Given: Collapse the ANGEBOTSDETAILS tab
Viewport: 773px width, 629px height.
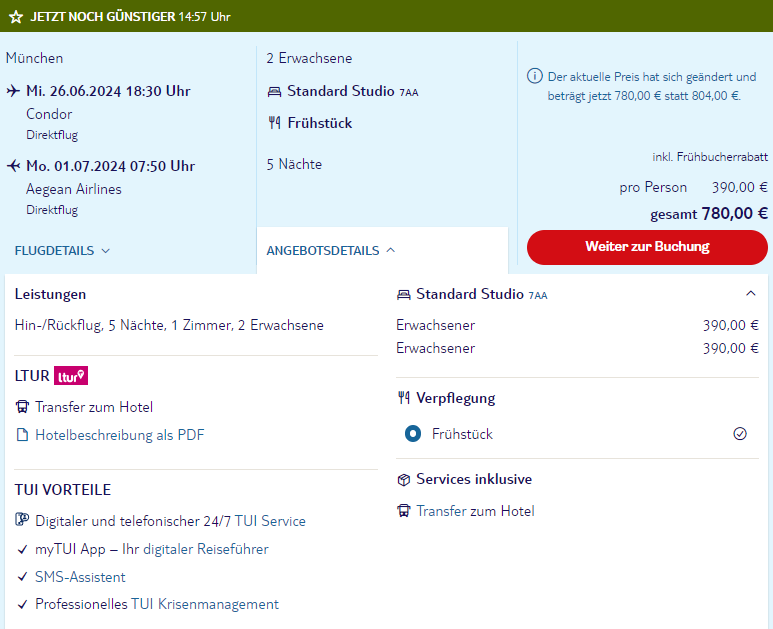Looking at the screenshot, I should point(331,251).
